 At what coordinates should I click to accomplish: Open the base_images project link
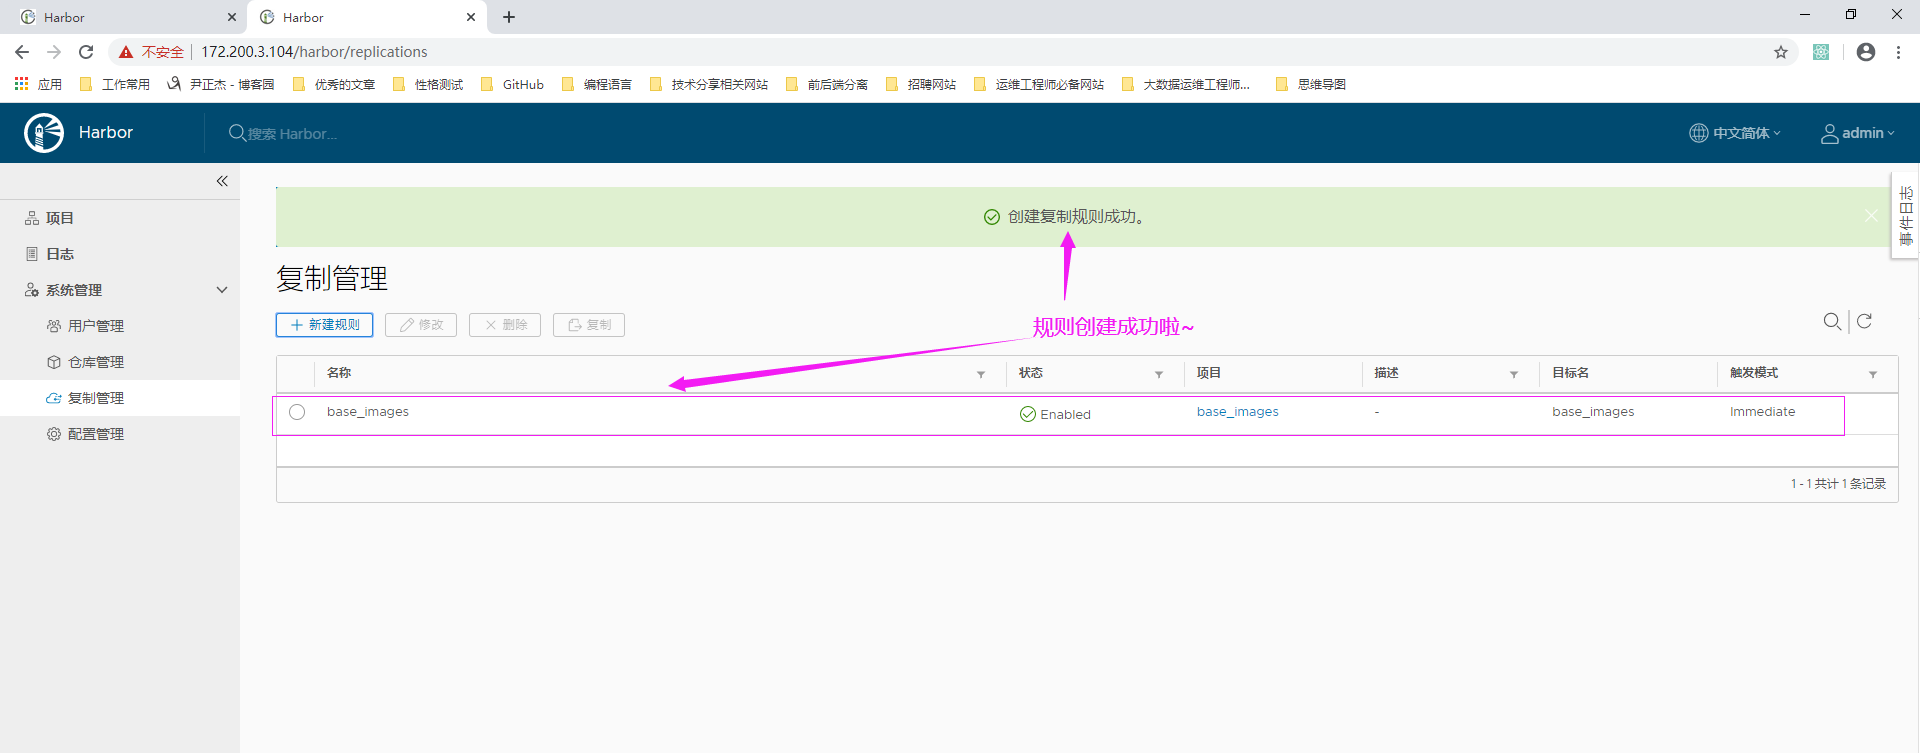[1237, 412]
